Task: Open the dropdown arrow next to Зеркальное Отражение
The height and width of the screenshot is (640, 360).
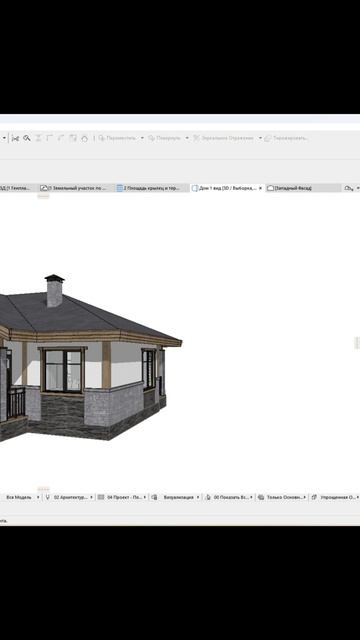Action: 260,138
